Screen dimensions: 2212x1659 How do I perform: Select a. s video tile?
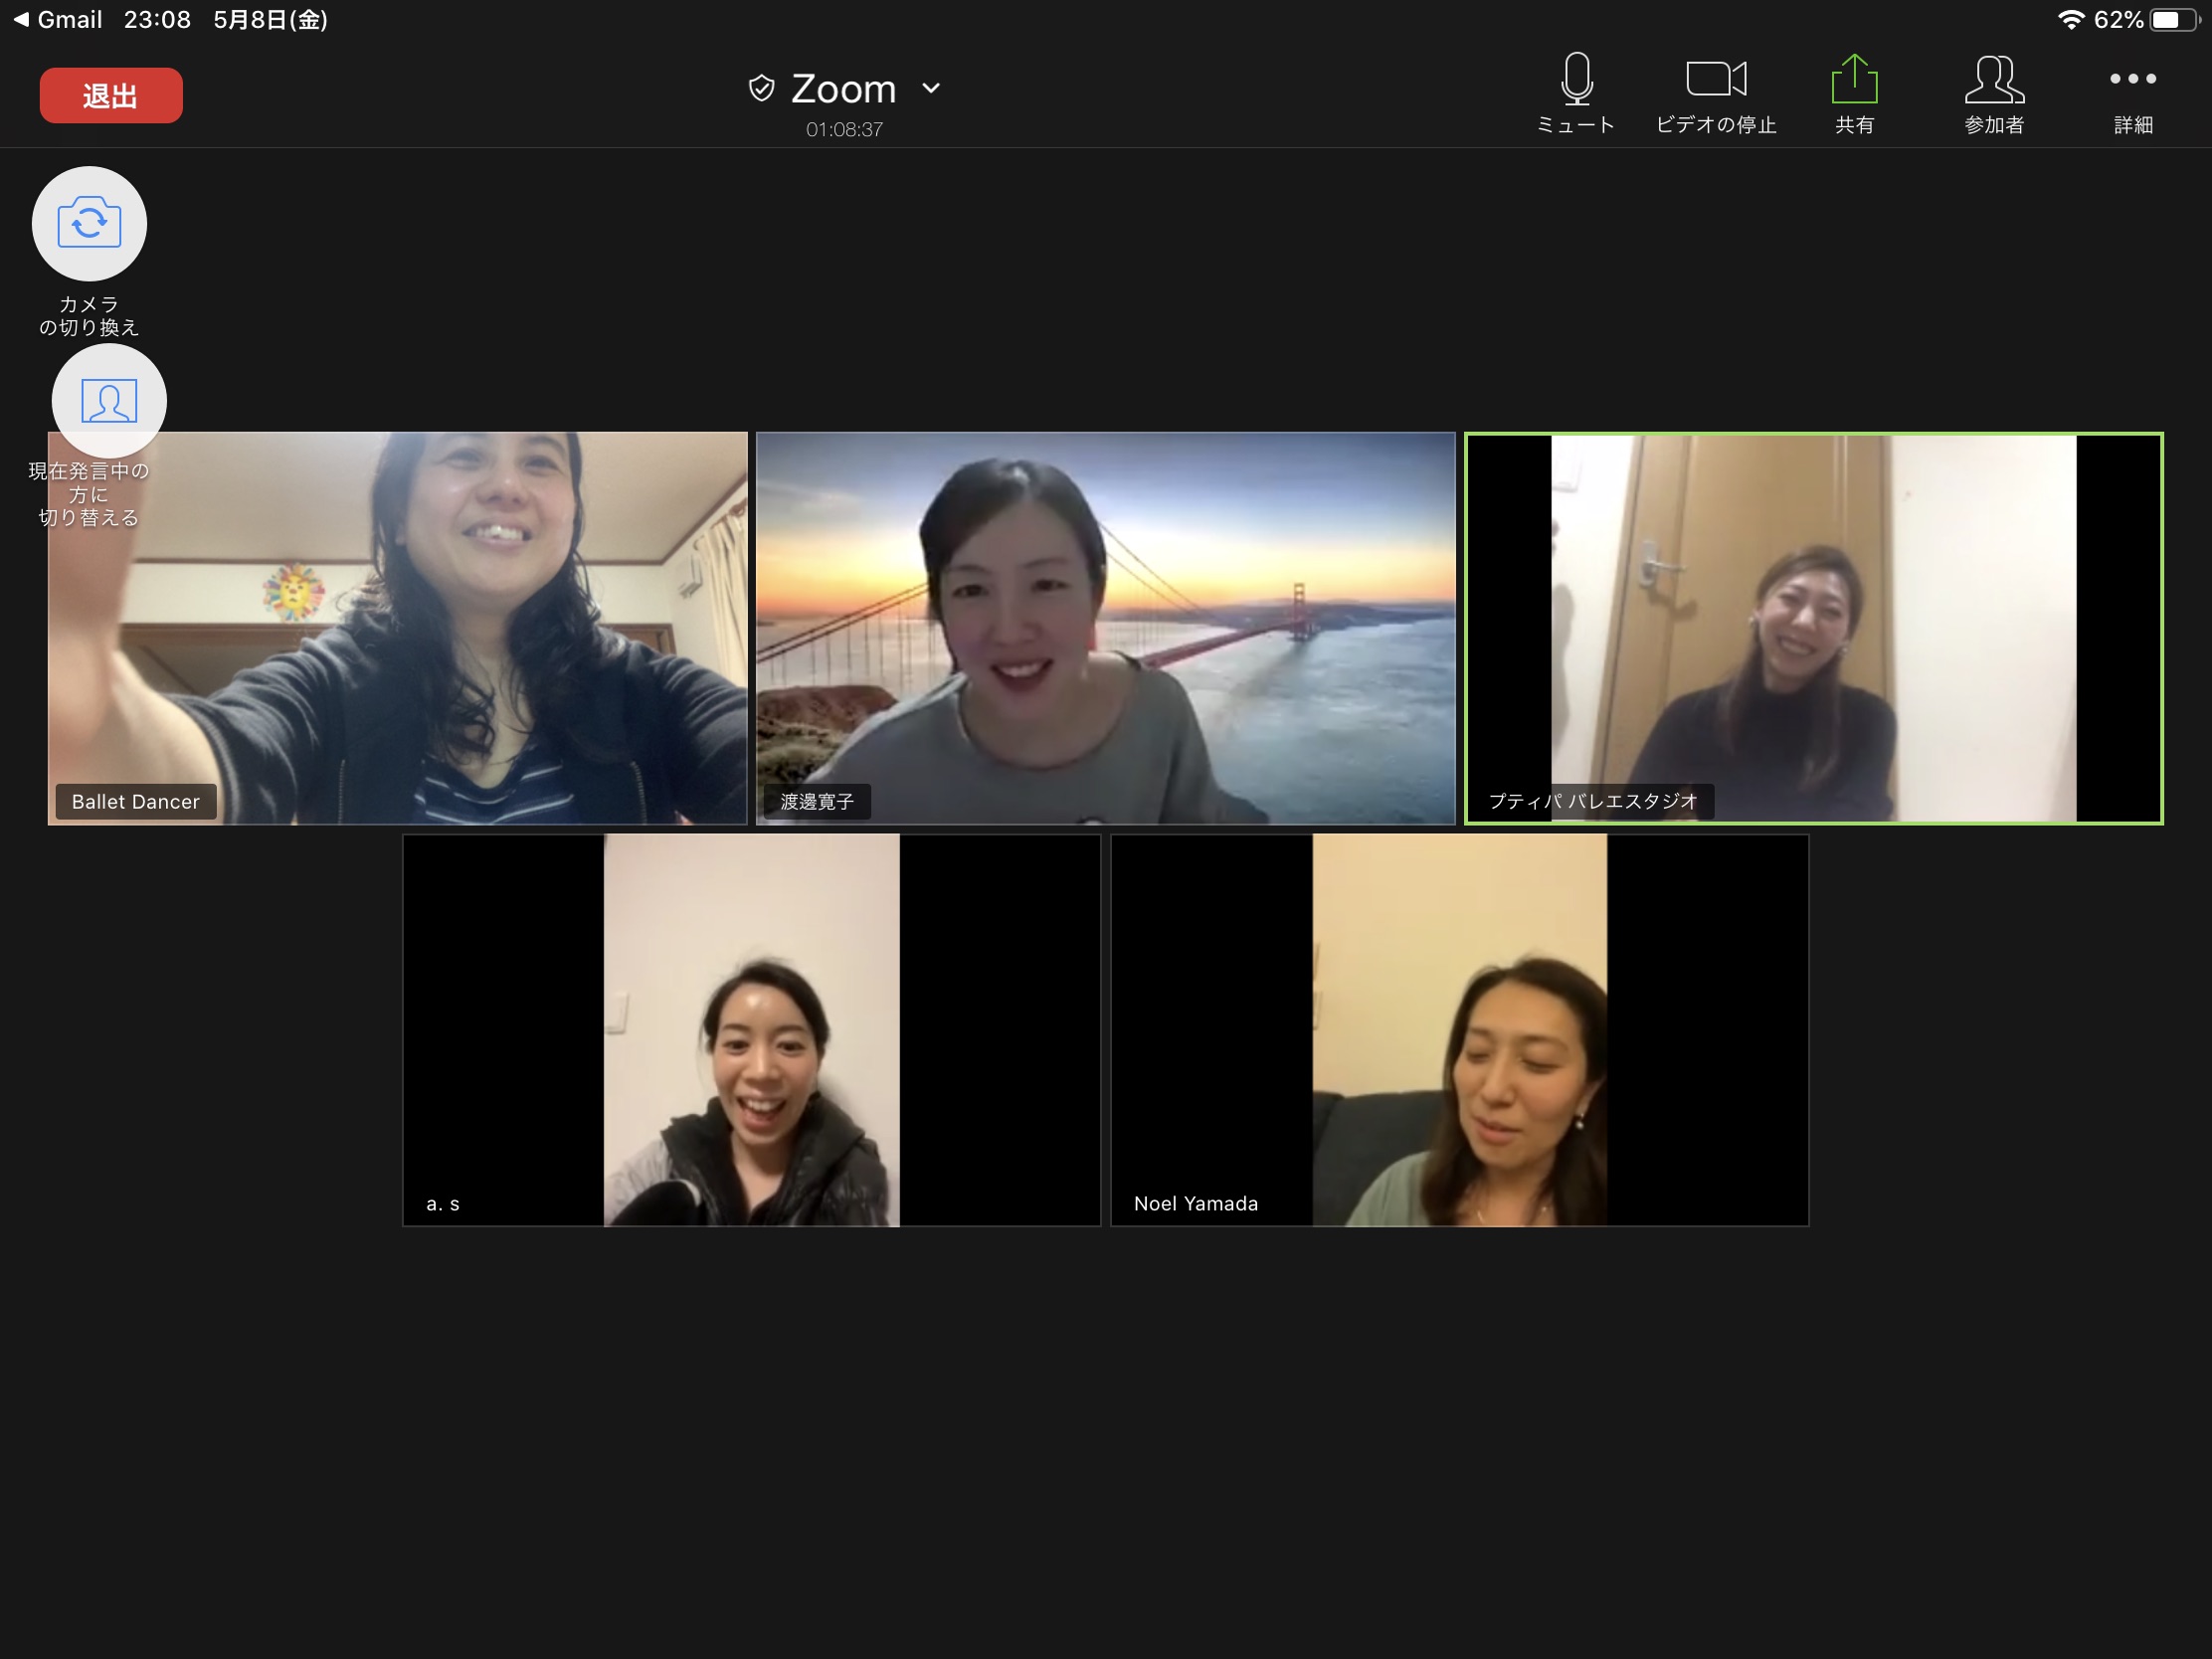tap(751, 1030)
